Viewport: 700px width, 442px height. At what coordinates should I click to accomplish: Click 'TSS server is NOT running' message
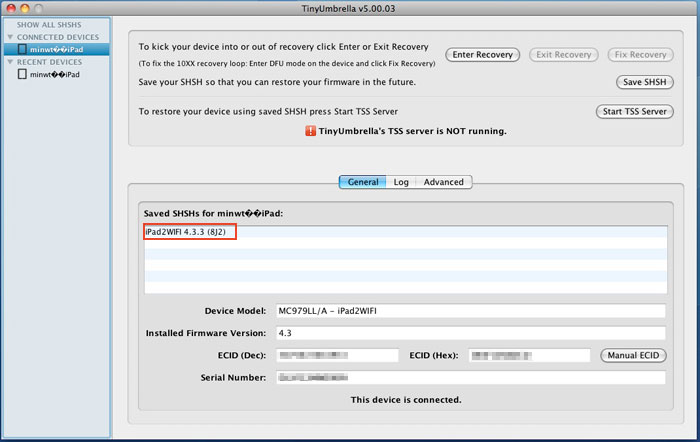coord(412,131)
